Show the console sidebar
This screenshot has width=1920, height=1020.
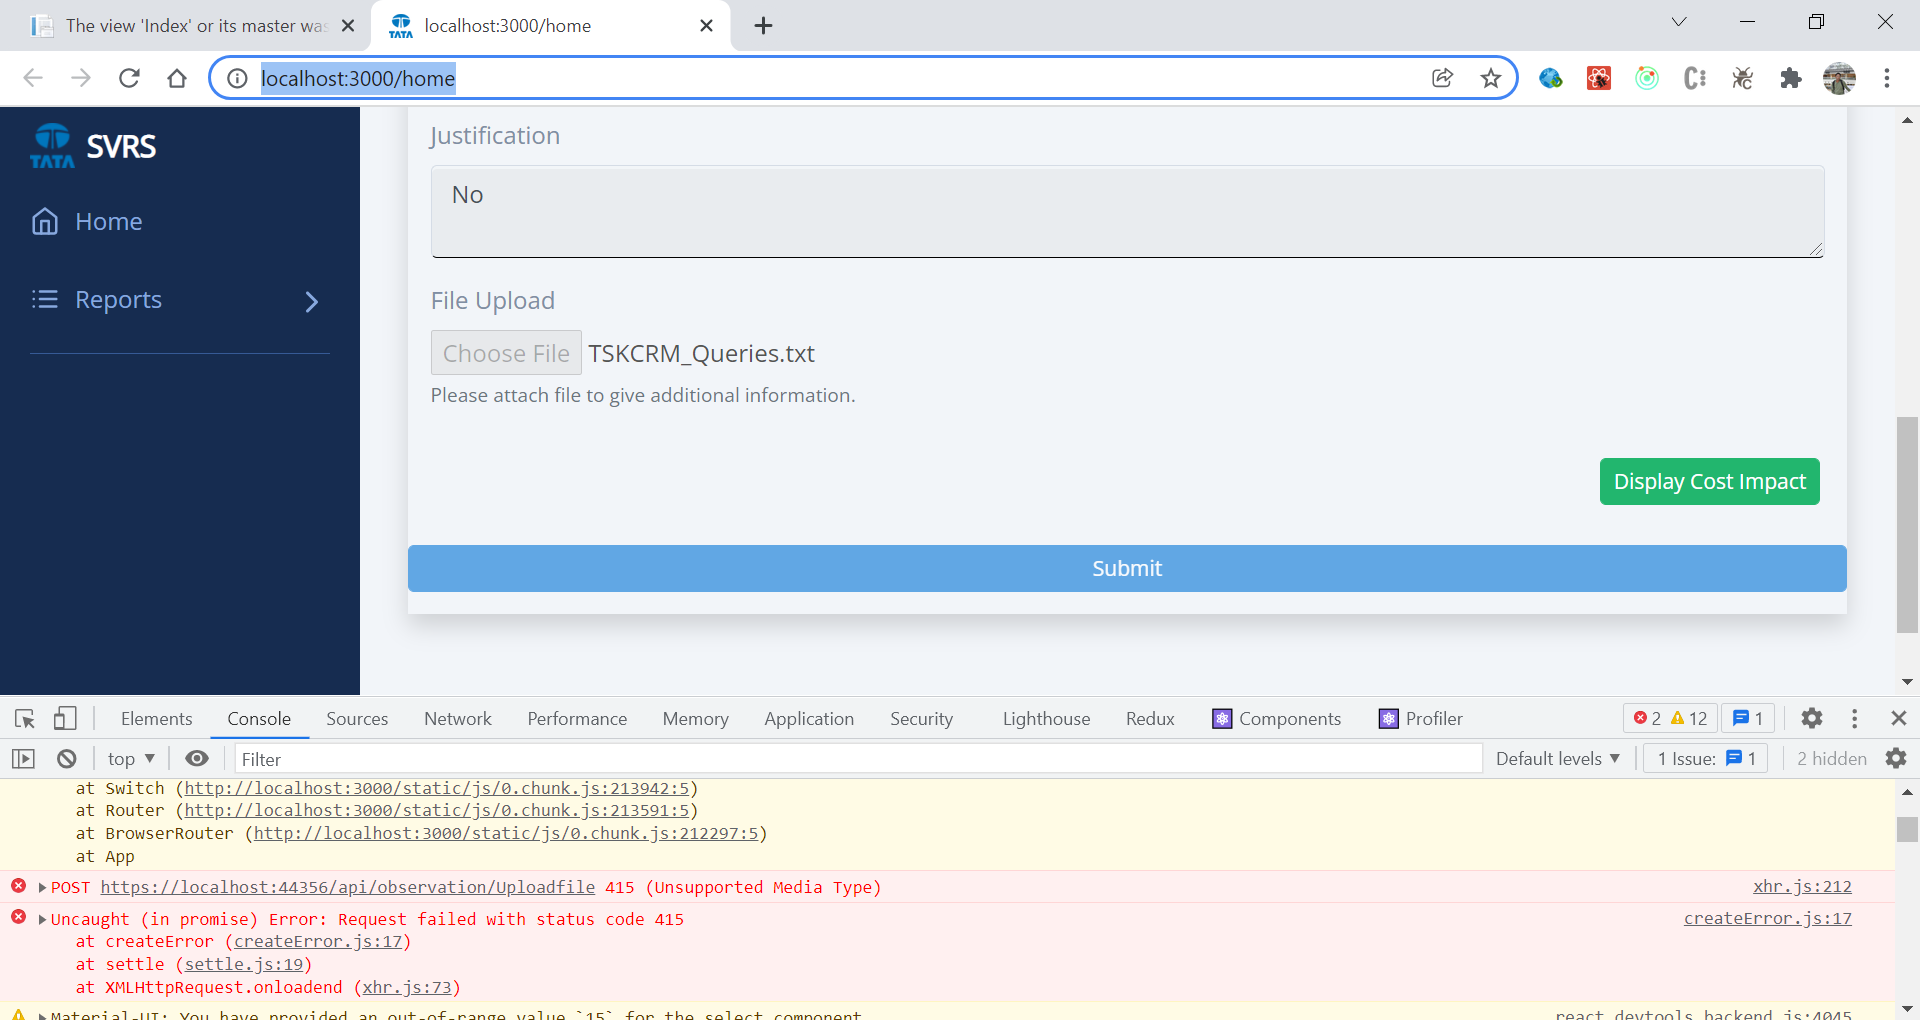pos(23,759)
